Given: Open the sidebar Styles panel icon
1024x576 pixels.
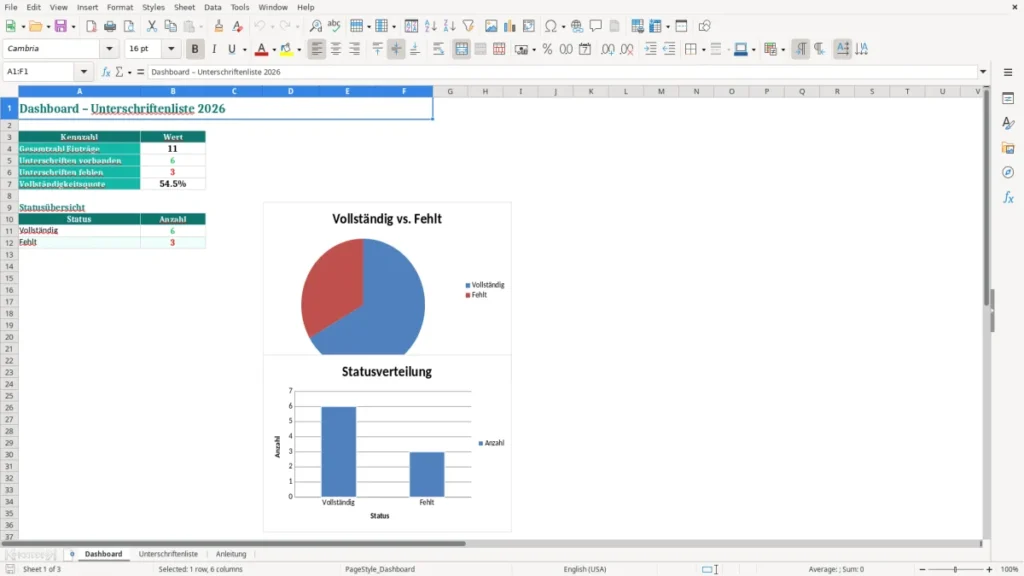Looking at the screenshot, I should point(1008,123).
